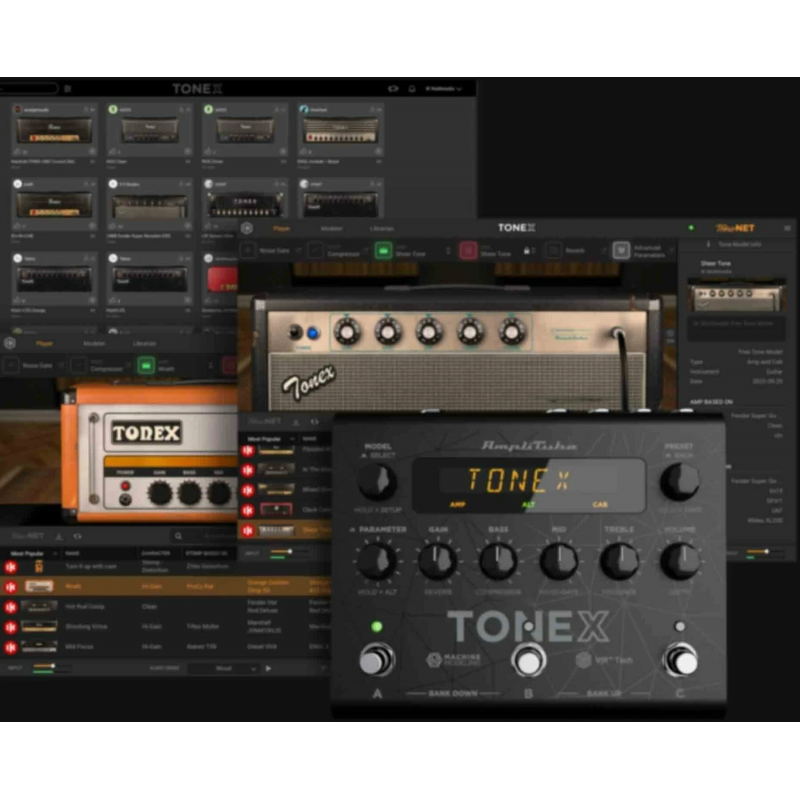Select the Noise Gate block in the chain
800x800 pixels.
click(270, 249)
